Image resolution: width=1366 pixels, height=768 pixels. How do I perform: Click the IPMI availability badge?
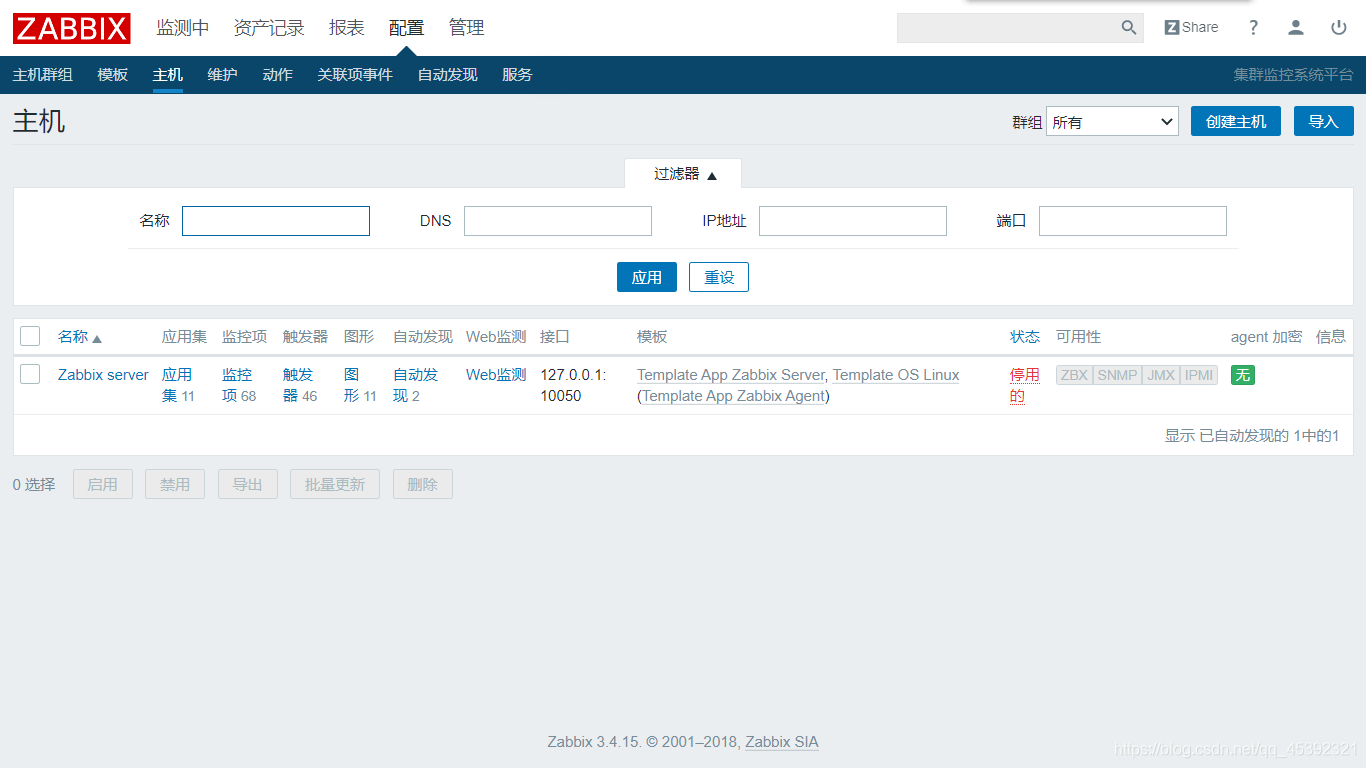coord(1199,375)
